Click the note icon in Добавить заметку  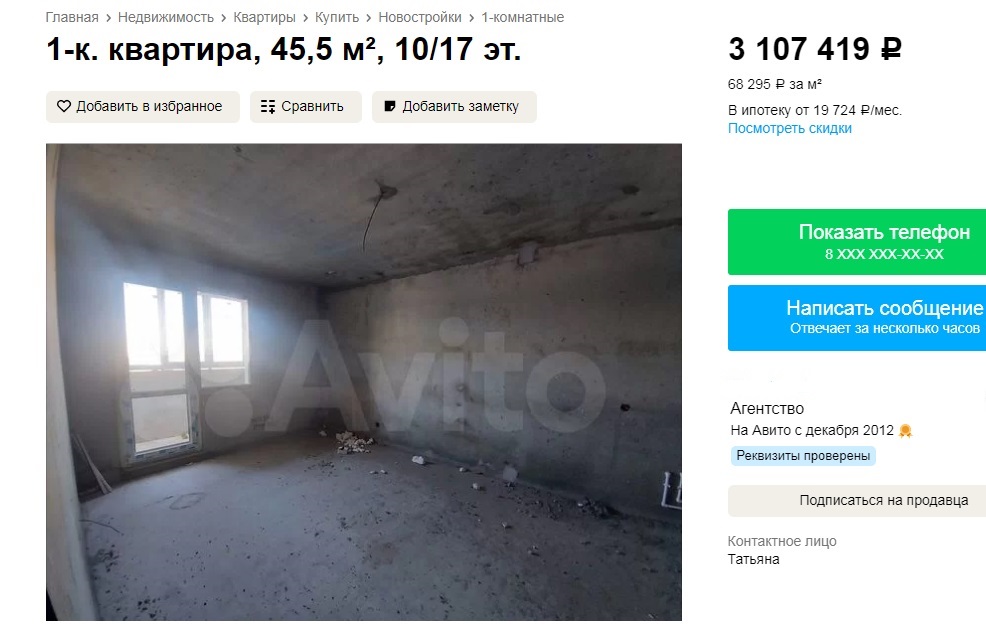pyautogui.click(x=390, y=106)
